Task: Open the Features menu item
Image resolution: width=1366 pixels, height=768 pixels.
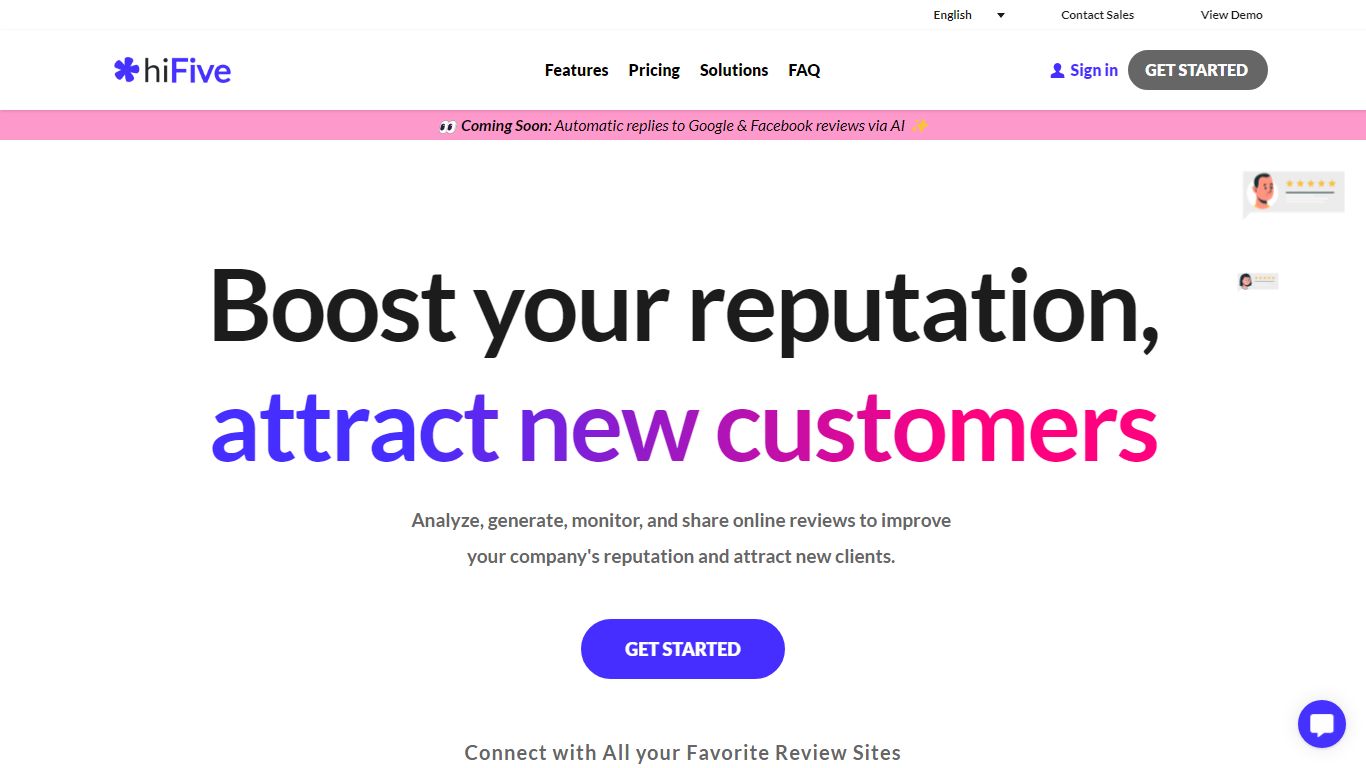Action: coord(576,70)
